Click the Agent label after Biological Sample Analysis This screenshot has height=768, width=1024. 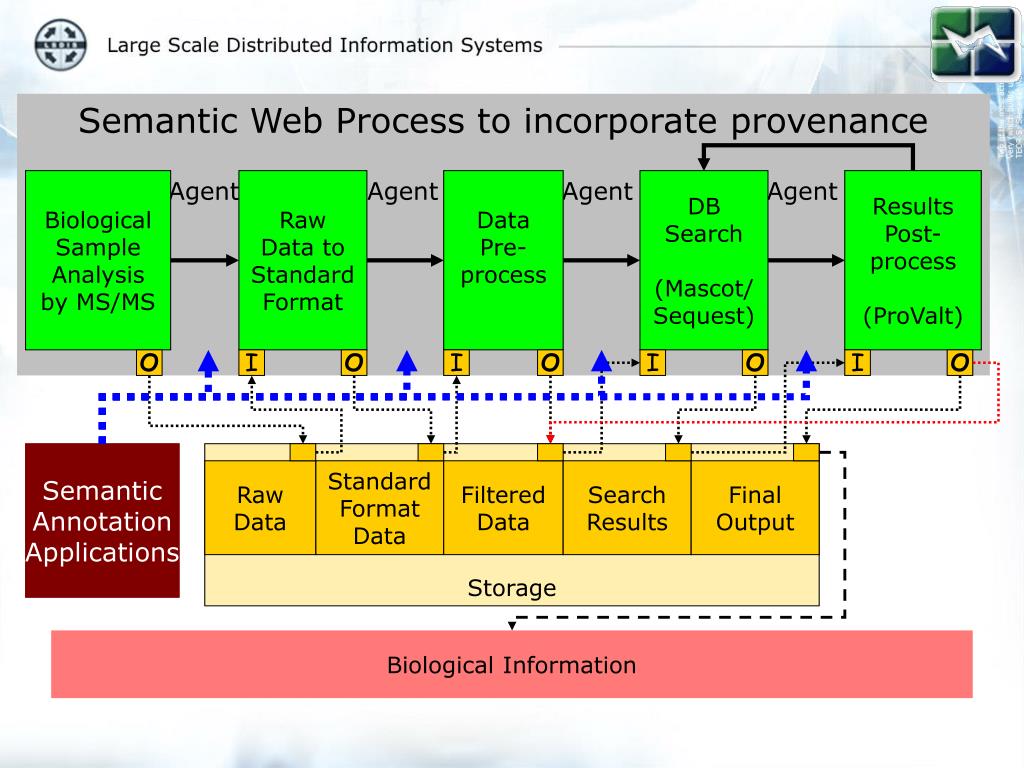tap(204, 191)
